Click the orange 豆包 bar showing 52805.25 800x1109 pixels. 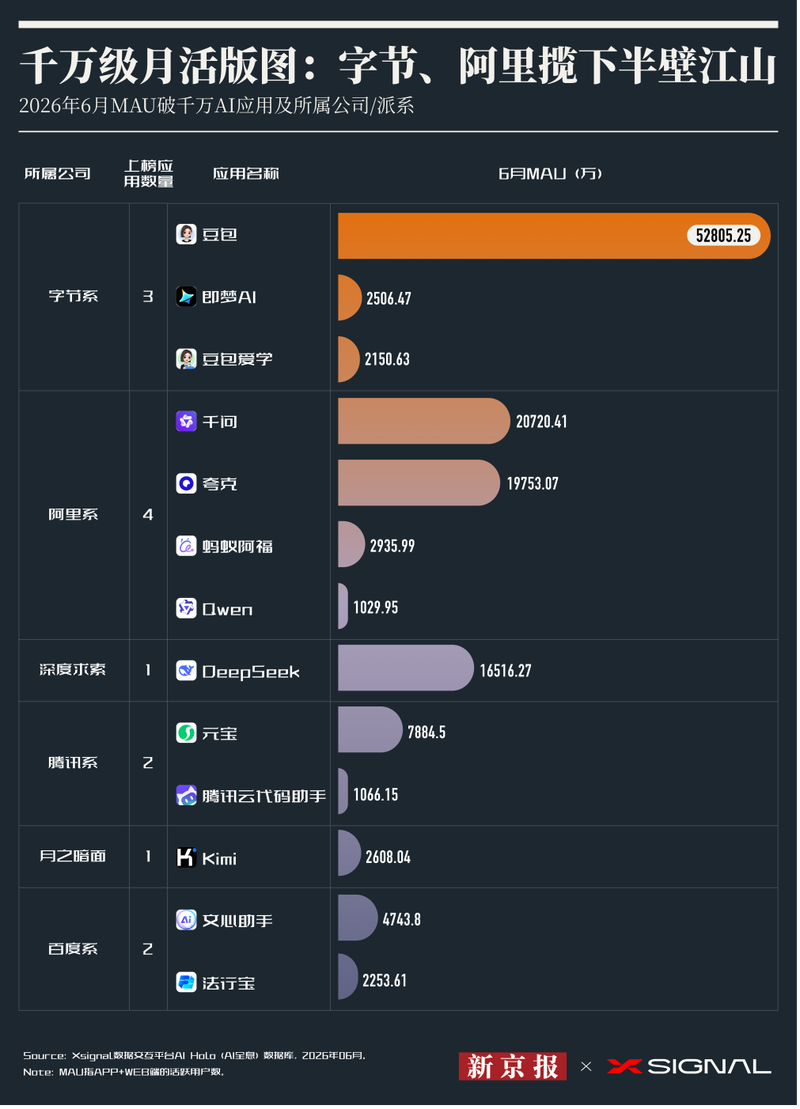(555, 236)
